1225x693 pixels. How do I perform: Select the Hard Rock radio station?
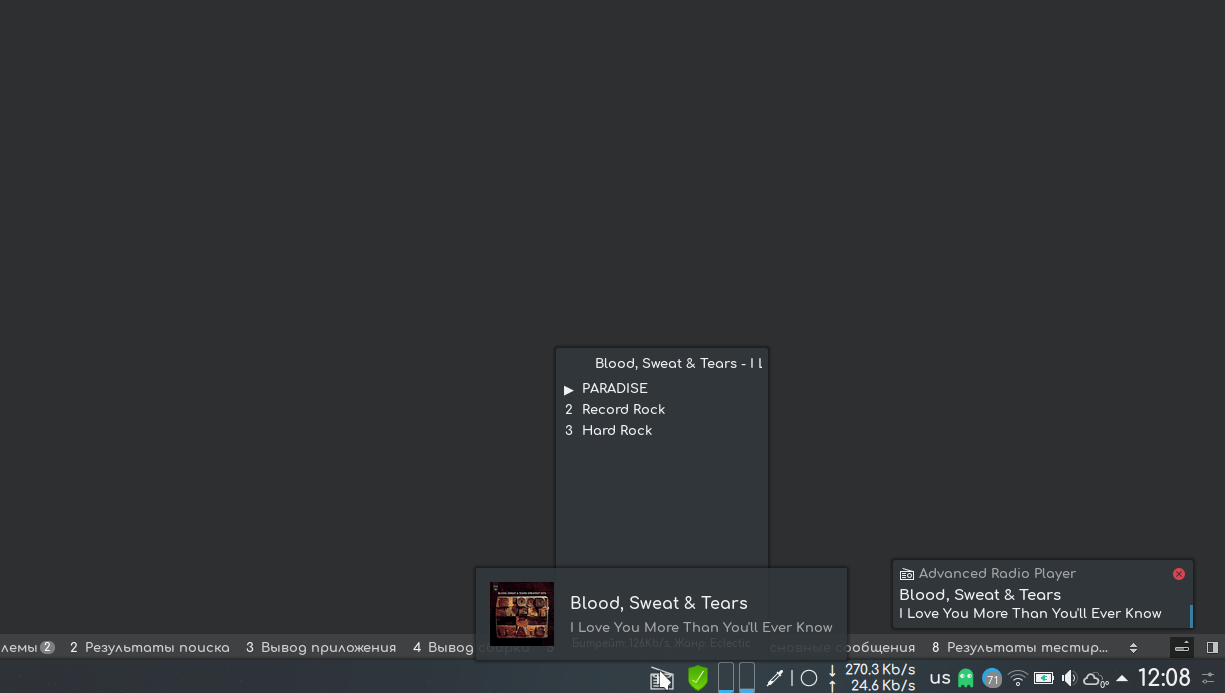(617, 430)
